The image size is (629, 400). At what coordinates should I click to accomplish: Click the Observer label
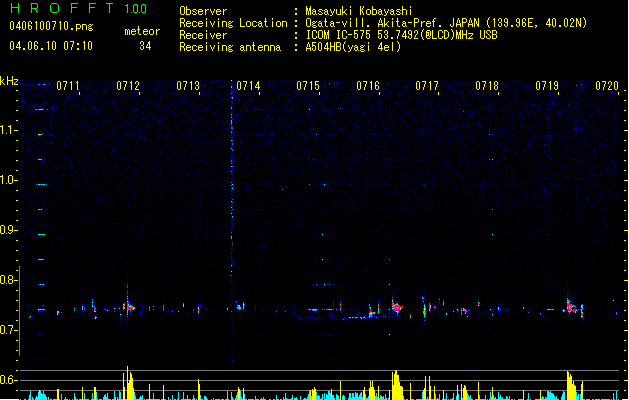(203, 11)
